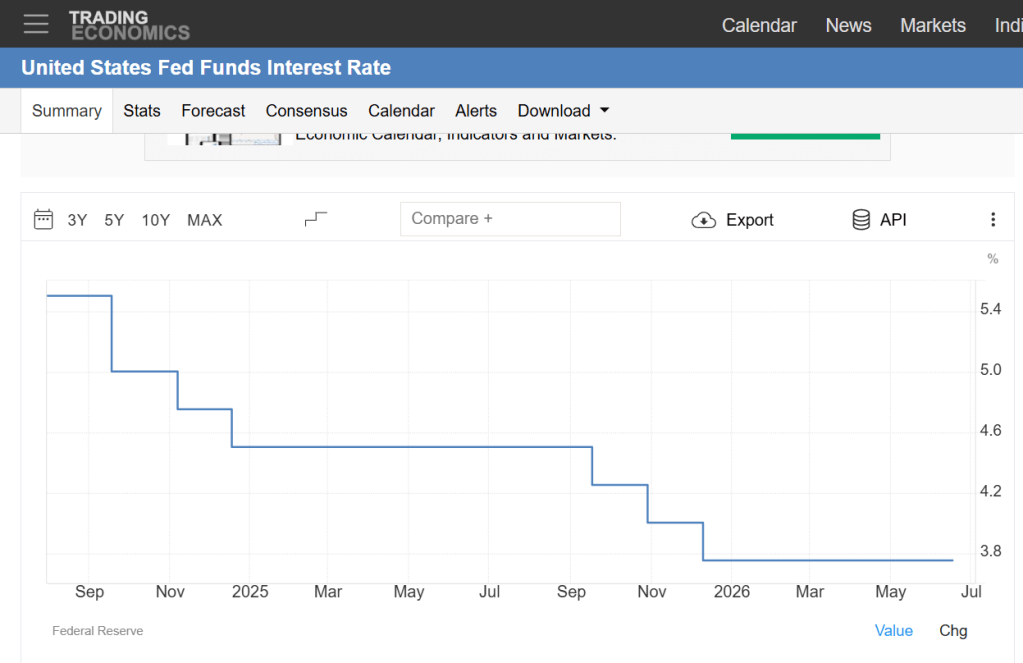Select the MAX time range
This screenshot has width=1023, height=663.
pyautogui.click(x=205, y=221)
